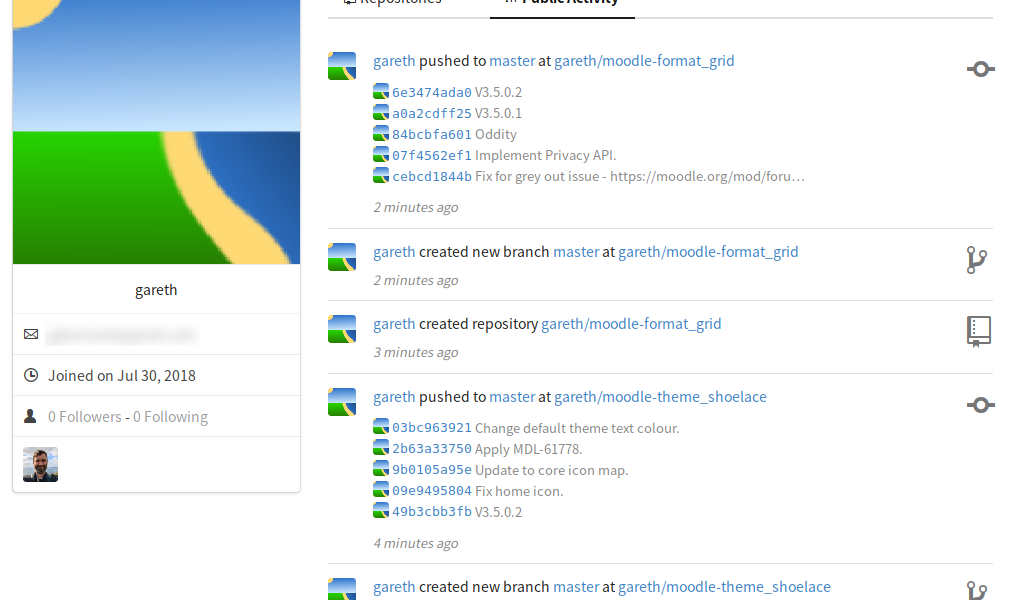Open gareth/moodle-format_grid in created new branch entry
Image resolution: width=1011 pixels, height=600 pixels.
pyautogui.click(x=708, y=251)
